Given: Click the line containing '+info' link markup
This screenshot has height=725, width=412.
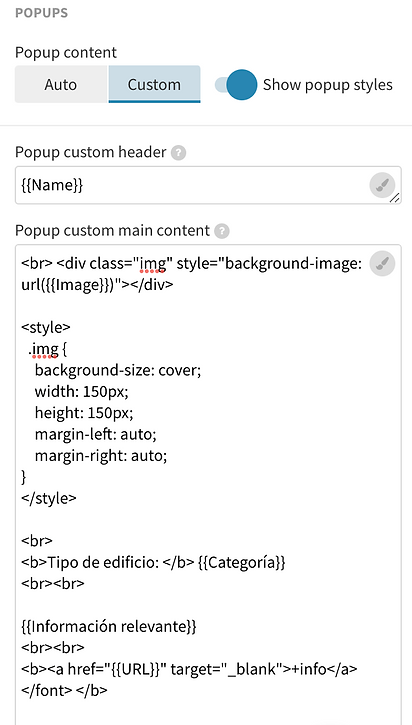Looking at the screenshot, I should pos(189,669).
